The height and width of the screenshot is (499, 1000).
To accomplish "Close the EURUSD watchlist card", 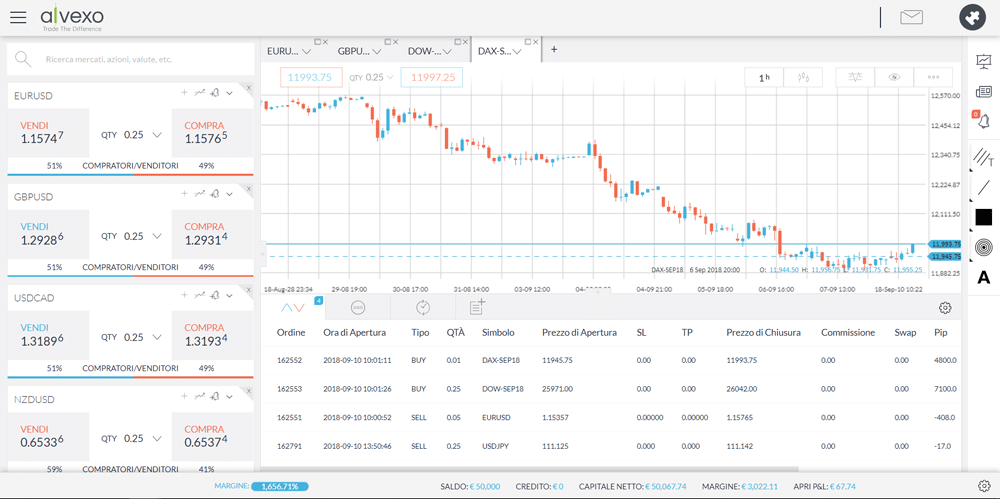I will 249,87.
